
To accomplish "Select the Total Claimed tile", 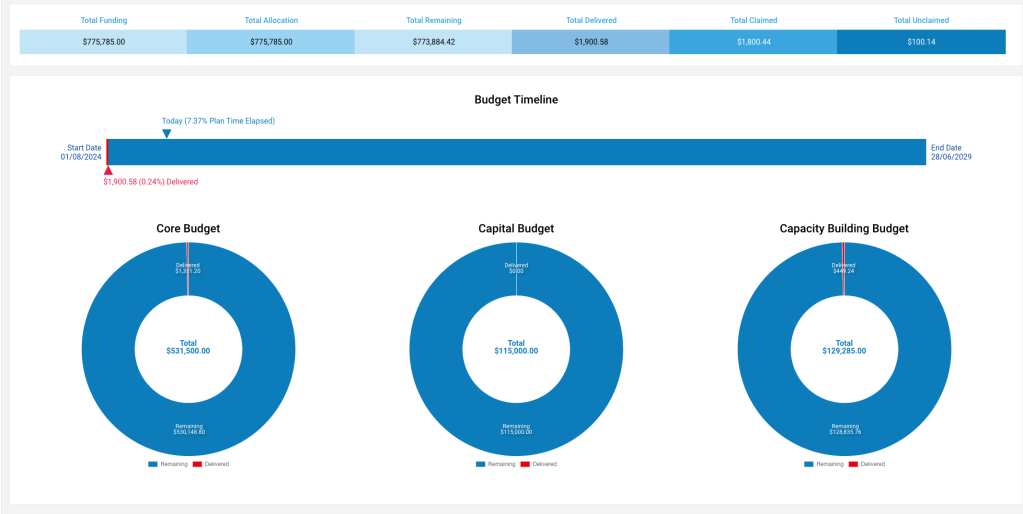I will point(753,42).
